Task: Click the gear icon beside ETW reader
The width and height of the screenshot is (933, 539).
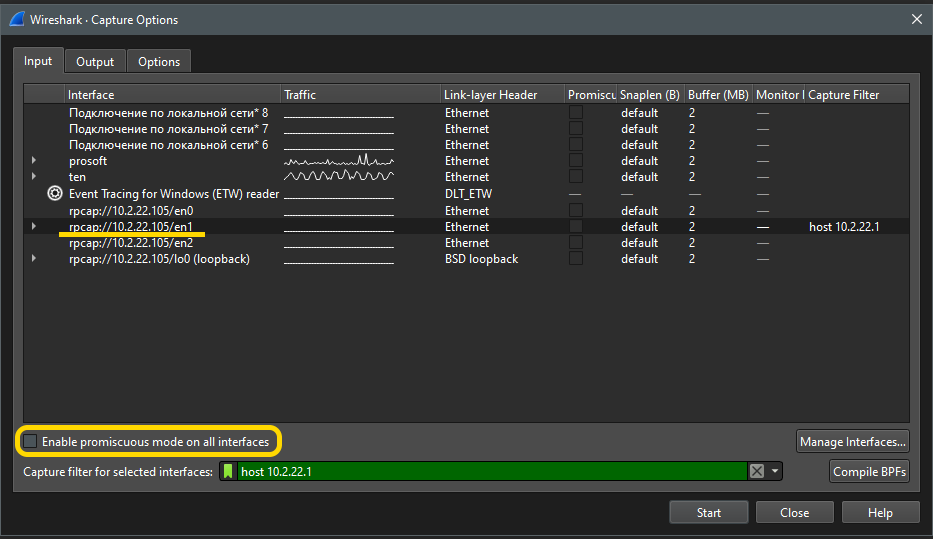Action: coord(55,193)
